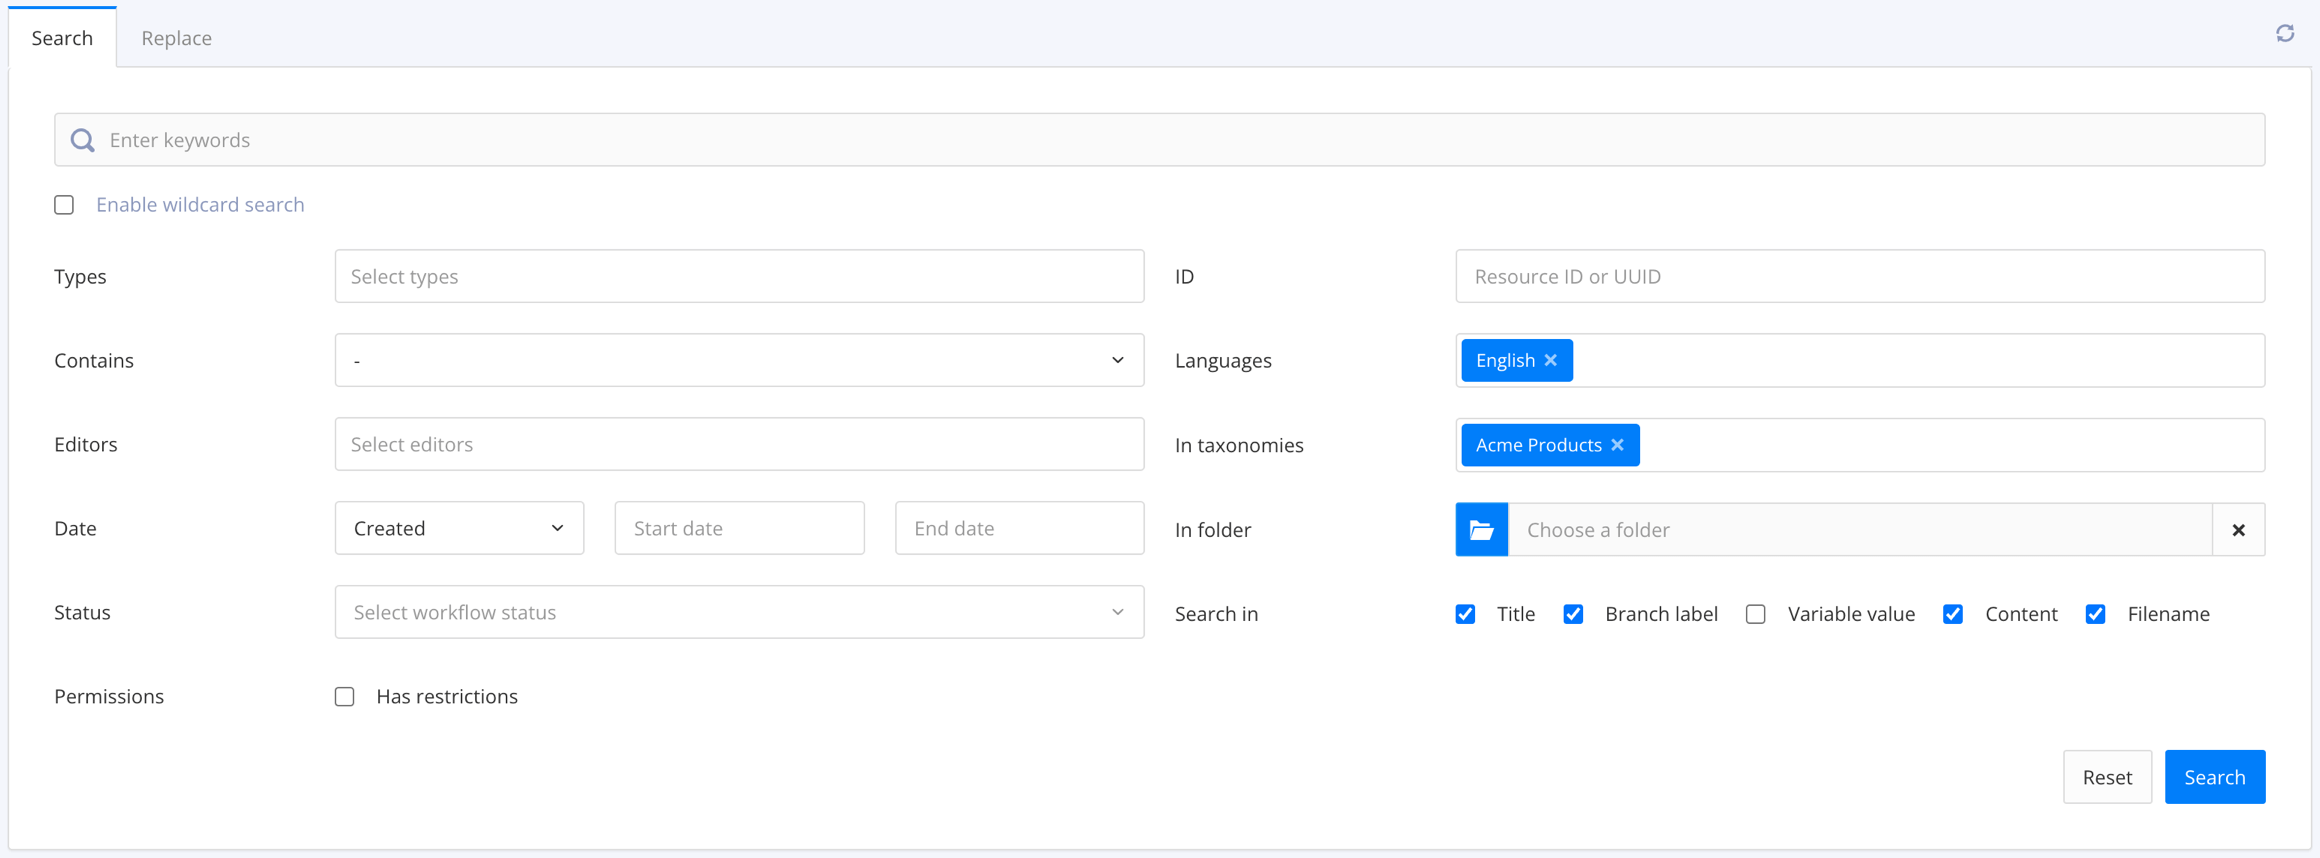Click the Enable wildcard search label
2320x858 pixels.
tap(200, 205)
